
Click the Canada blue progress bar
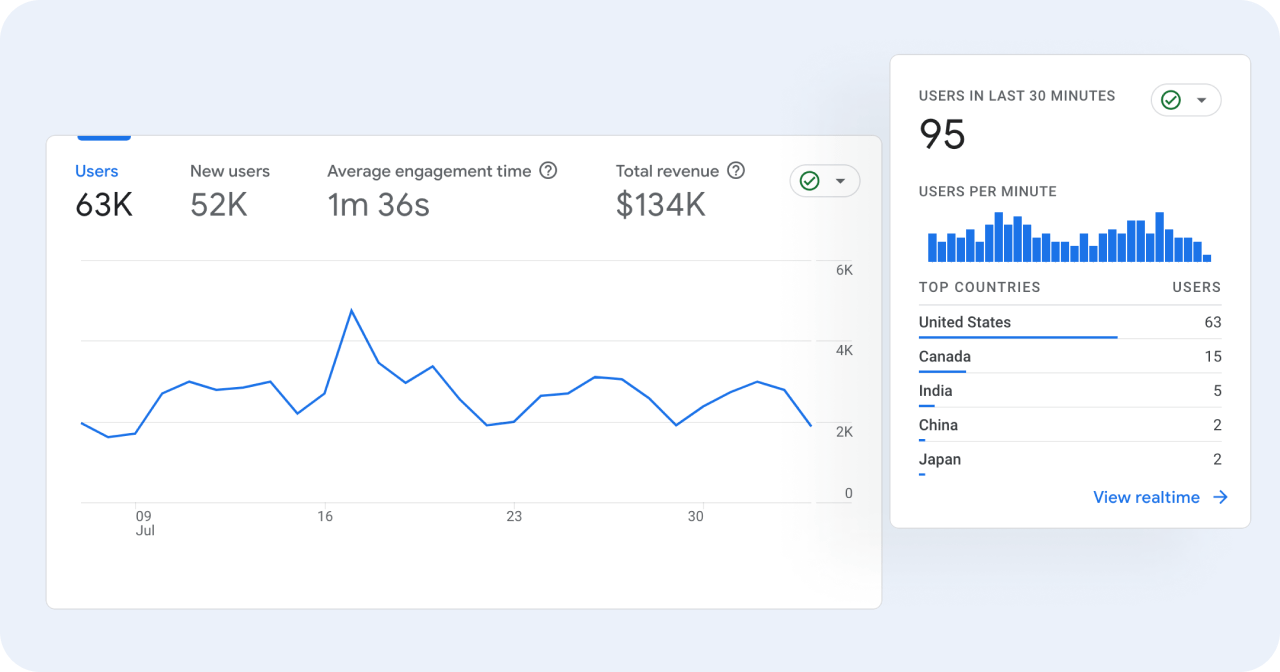tap(942, 372)
